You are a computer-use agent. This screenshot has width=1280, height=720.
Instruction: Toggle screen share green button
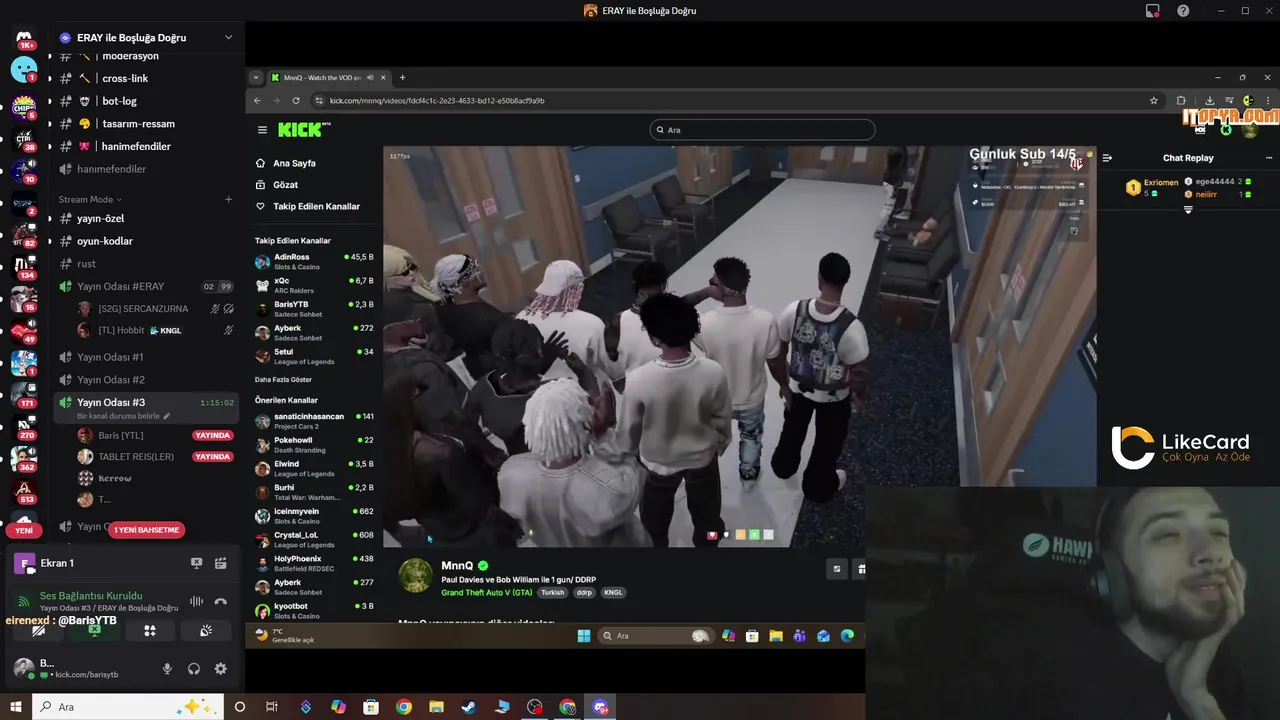pyautogui.click(x=94, y=631)
